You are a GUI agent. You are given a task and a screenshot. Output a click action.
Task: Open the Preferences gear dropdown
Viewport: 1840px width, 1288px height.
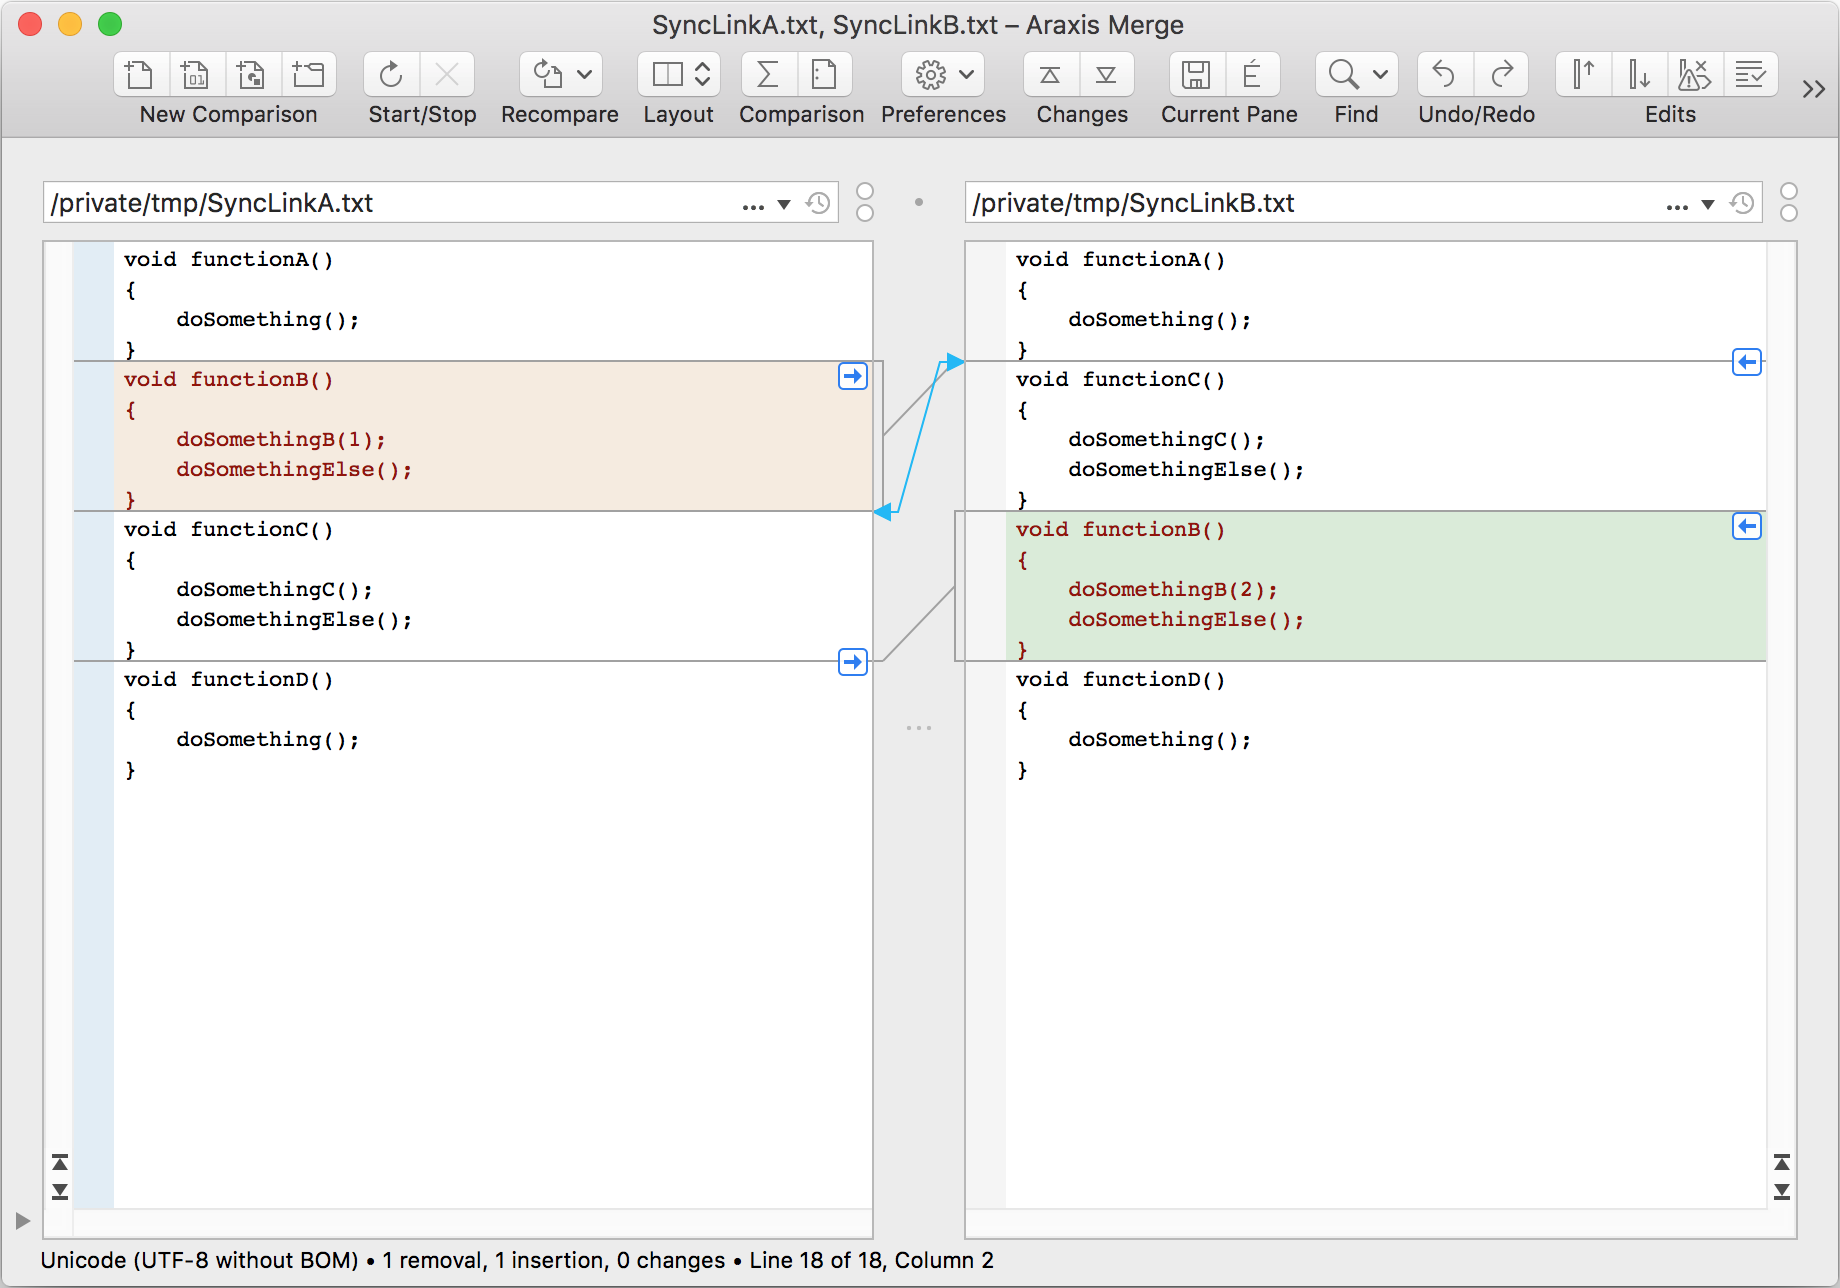tap(967, 74)
